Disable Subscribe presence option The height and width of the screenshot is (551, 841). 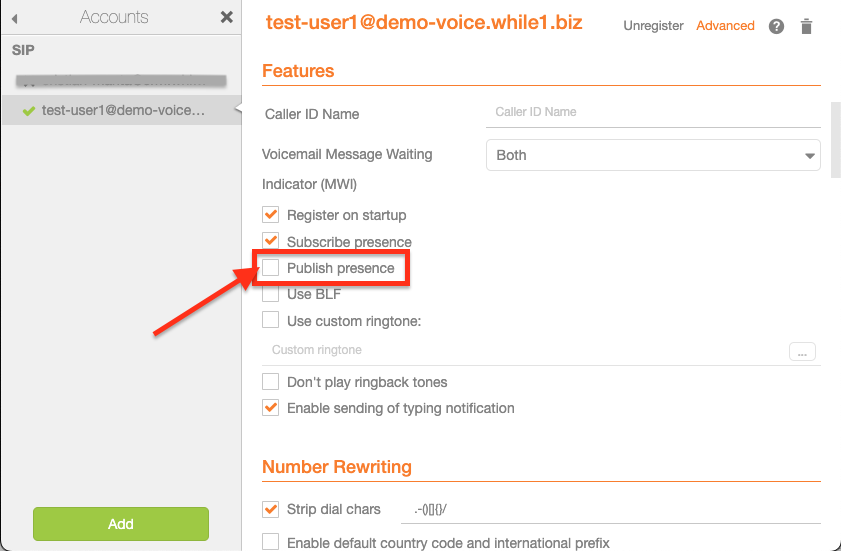pyautogui.click(x=270, y=241)
